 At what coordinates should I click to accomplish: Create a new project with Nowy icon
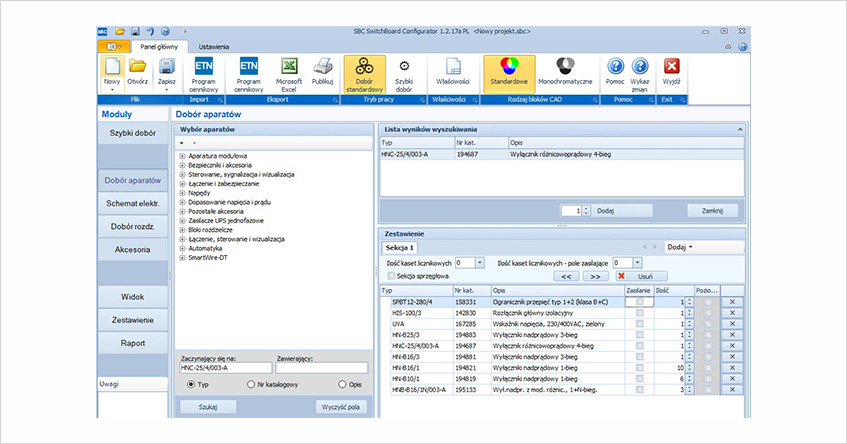pyautogui.click(x=112, y=73)
